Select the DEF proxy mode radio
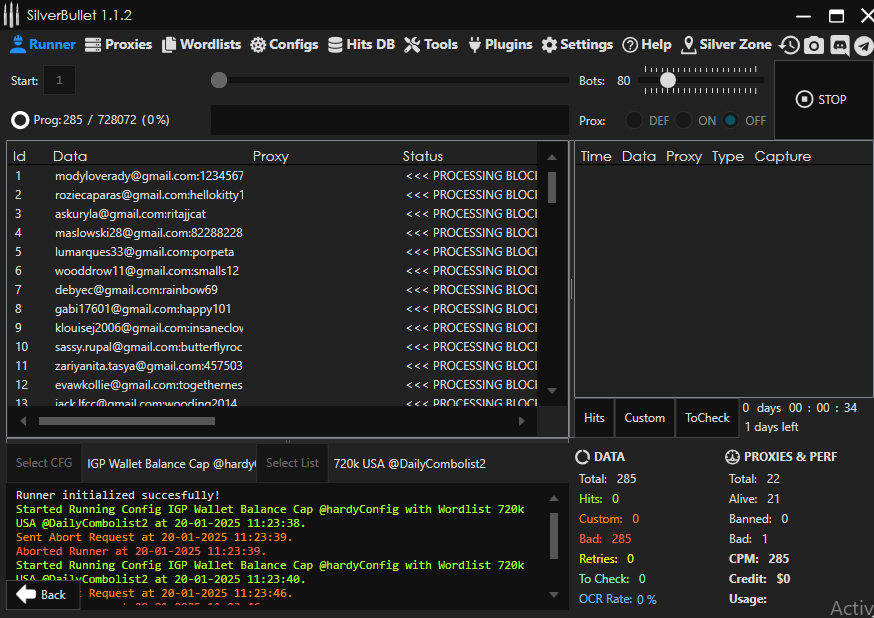Screen dimensions: 874x618 pos(634,120)
